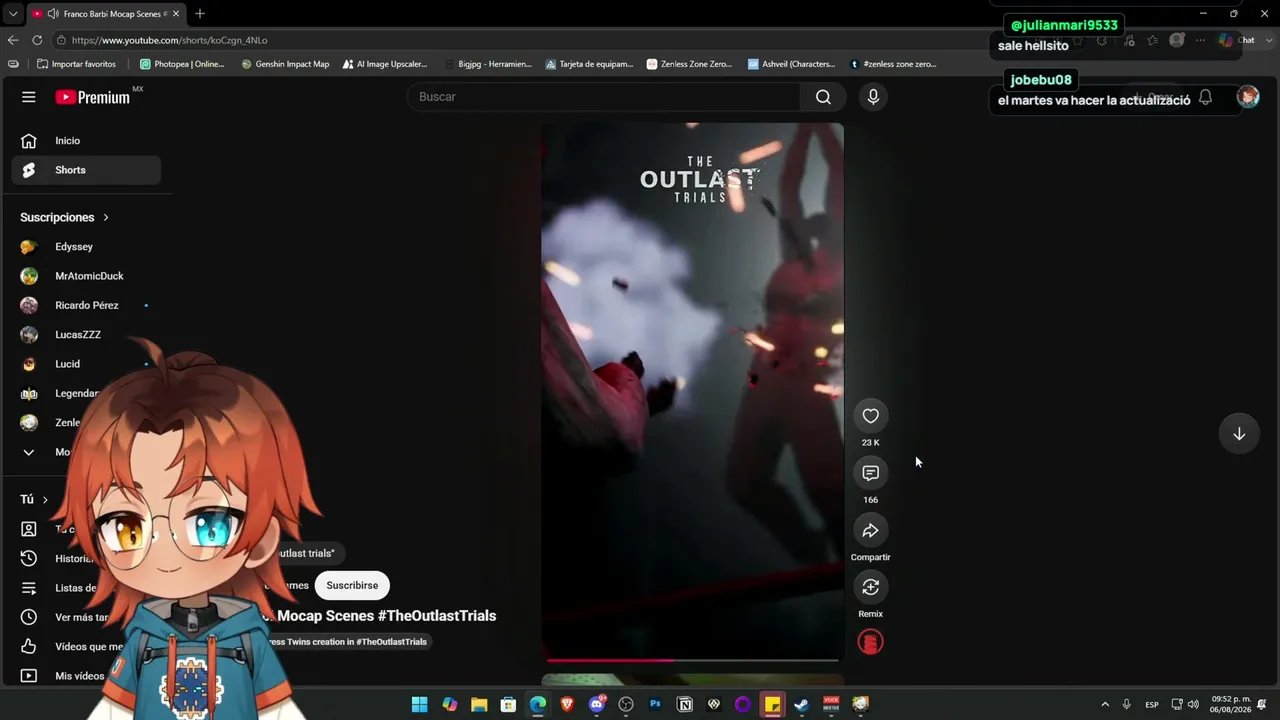1280x720 pixels.
Task: Open the Genshin Impact Map bookmark
Action: [285, 64]
